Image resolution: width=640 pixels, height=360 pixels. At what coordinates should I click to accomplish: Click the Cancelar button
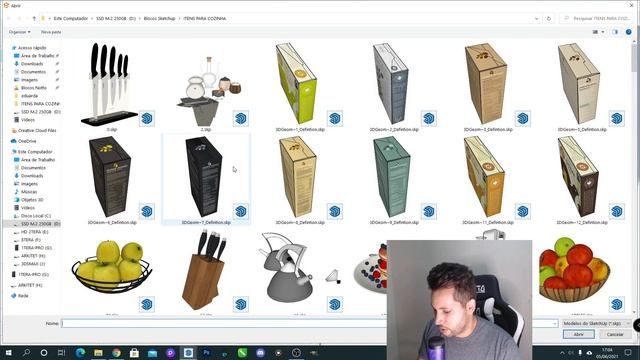click(615, 334)
